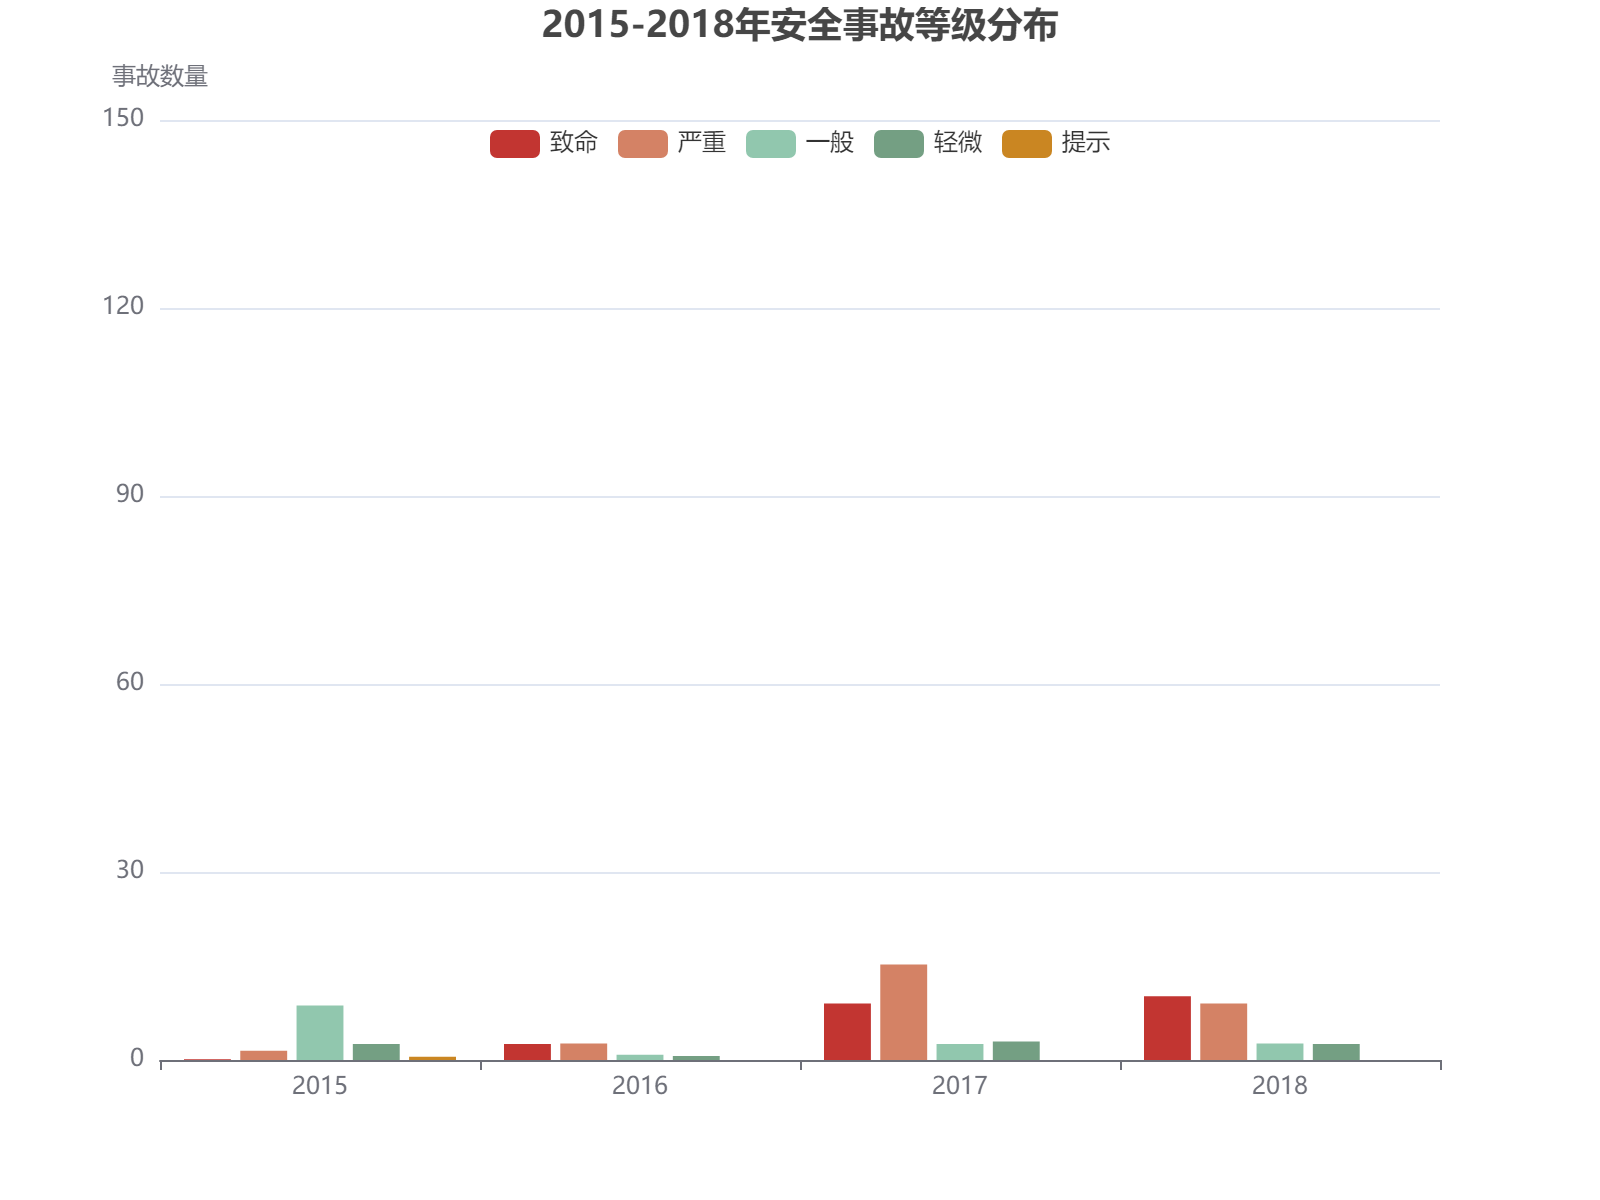1600x1200 pixels.
Task: Click the 严重 legend label text
Action: tap(703, 143)
